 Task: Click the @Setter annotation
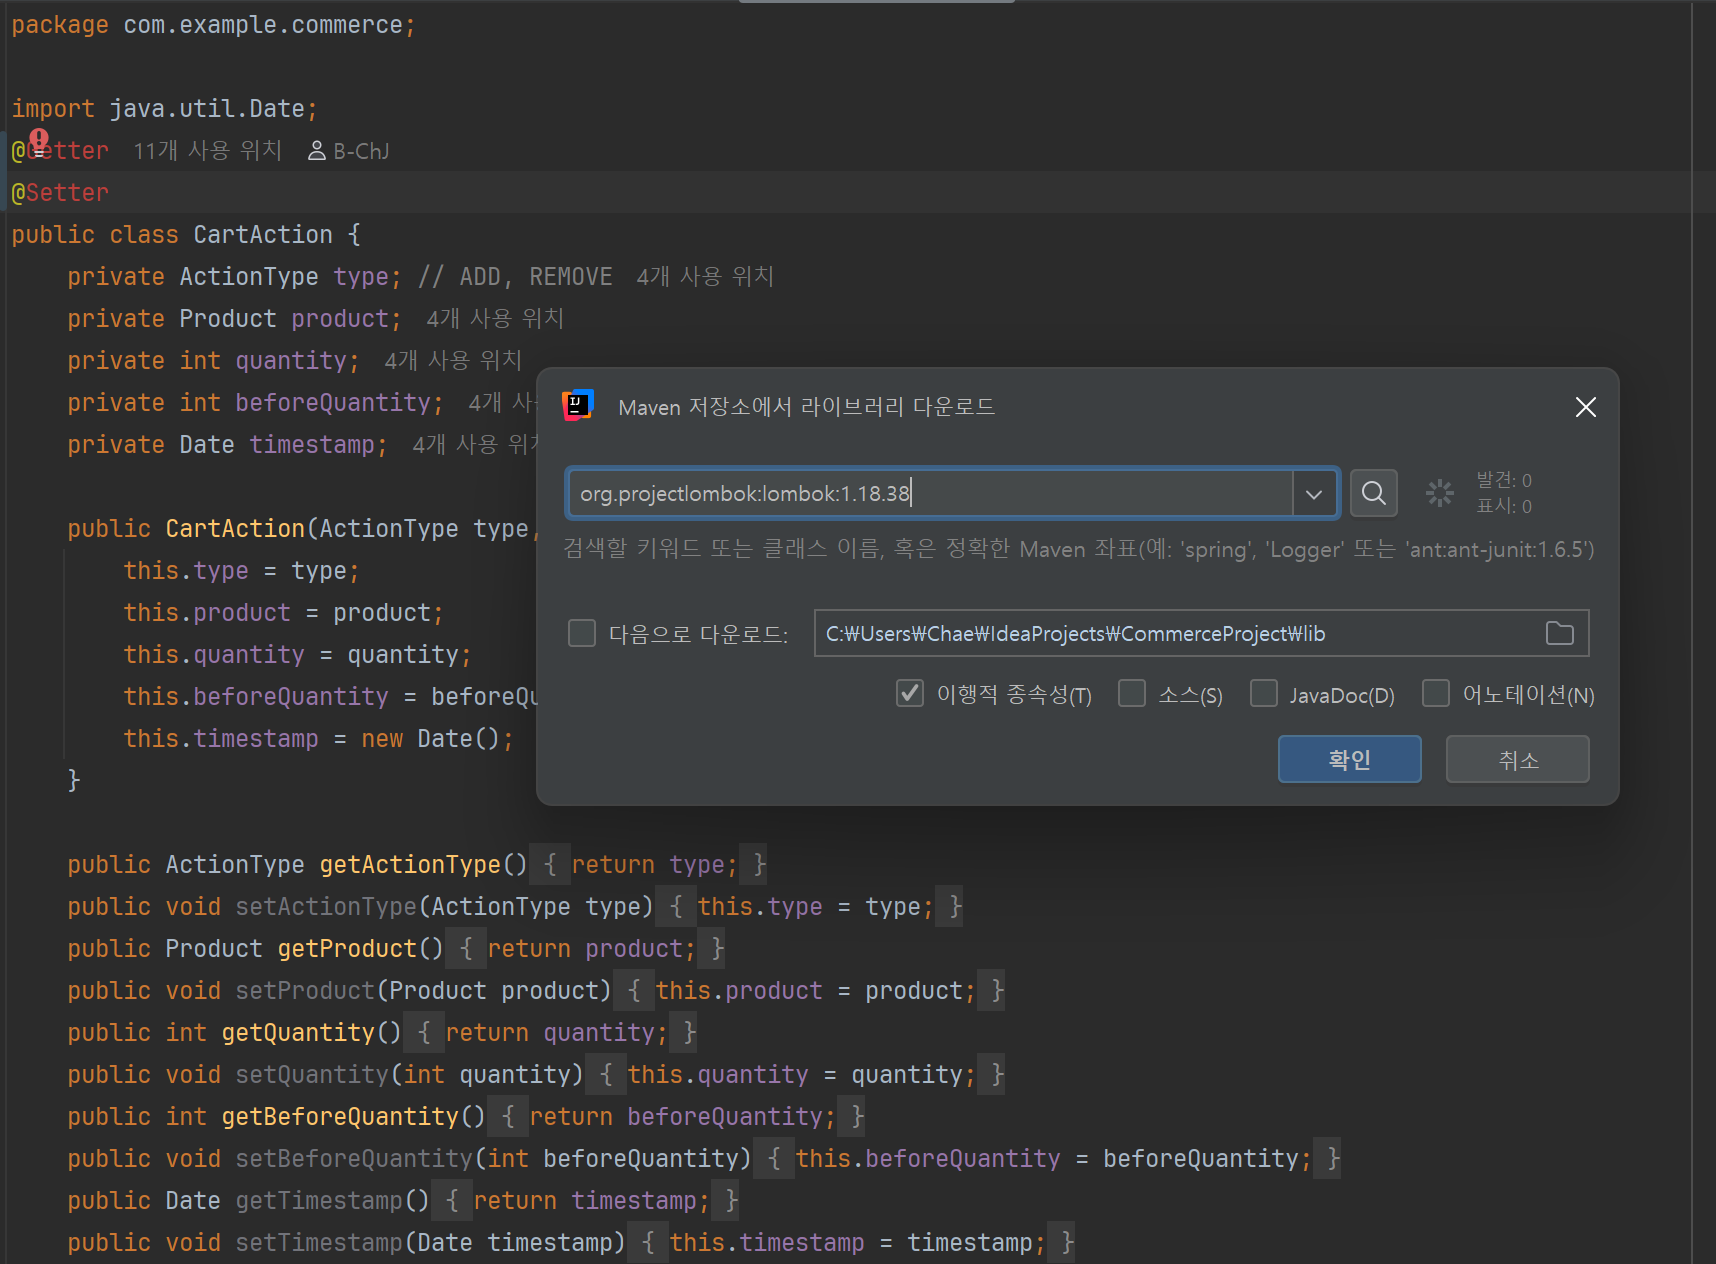pyautogui.click(x=60, y=193)
